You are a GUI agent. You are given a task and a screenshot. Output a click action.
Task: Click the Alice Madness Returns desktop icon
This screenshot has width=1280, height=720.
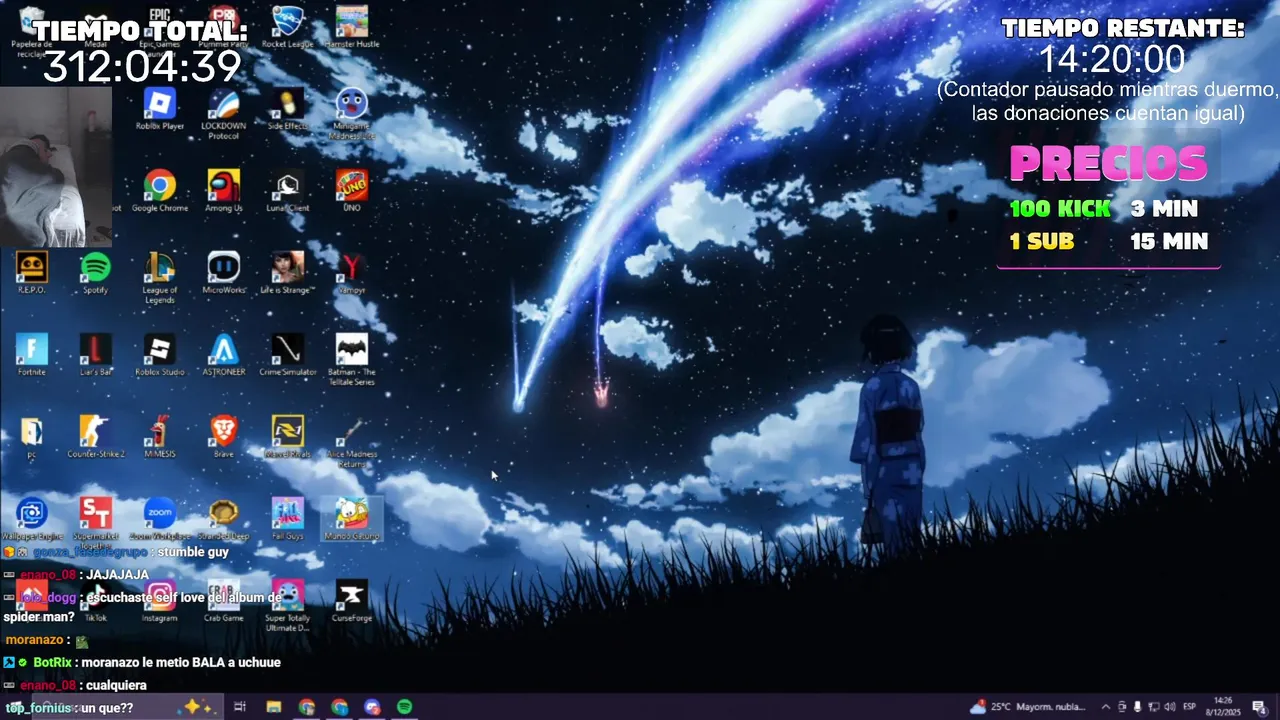click(351, 441)
